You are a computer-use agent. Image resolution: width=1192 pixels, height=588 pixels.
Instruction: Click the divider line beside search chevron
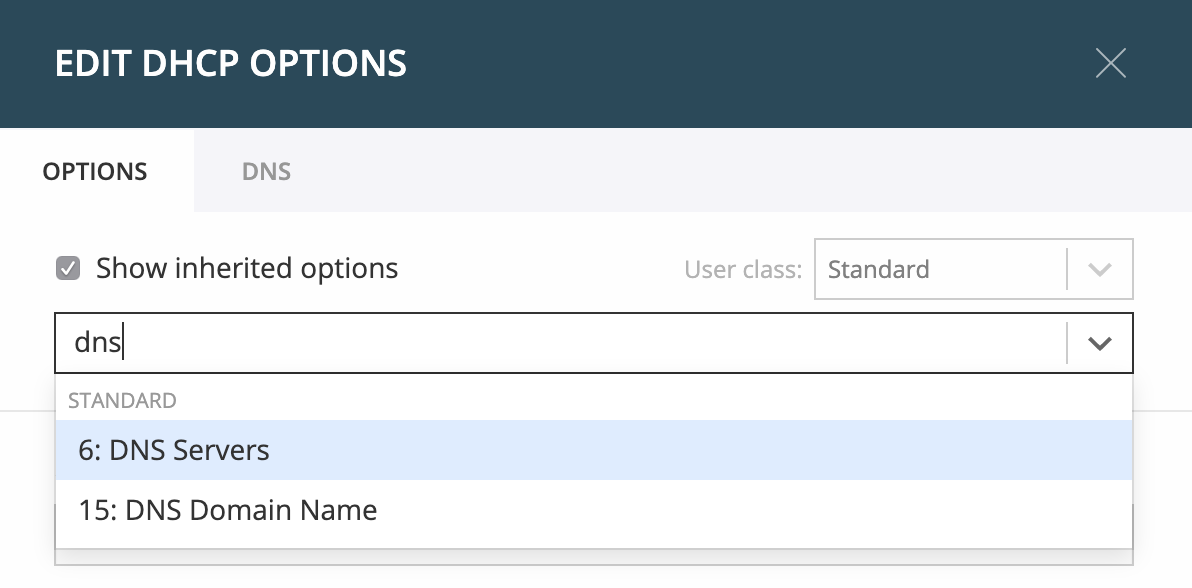[x=1067, y=343]
